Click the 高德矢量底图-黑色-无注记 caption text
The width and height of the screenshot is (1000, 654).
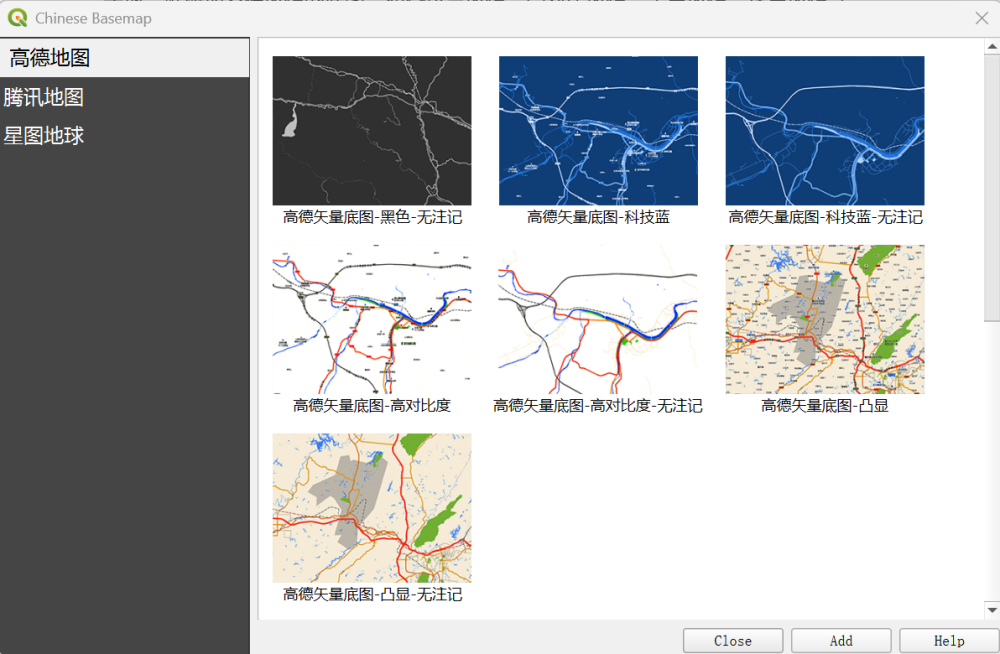372,218
